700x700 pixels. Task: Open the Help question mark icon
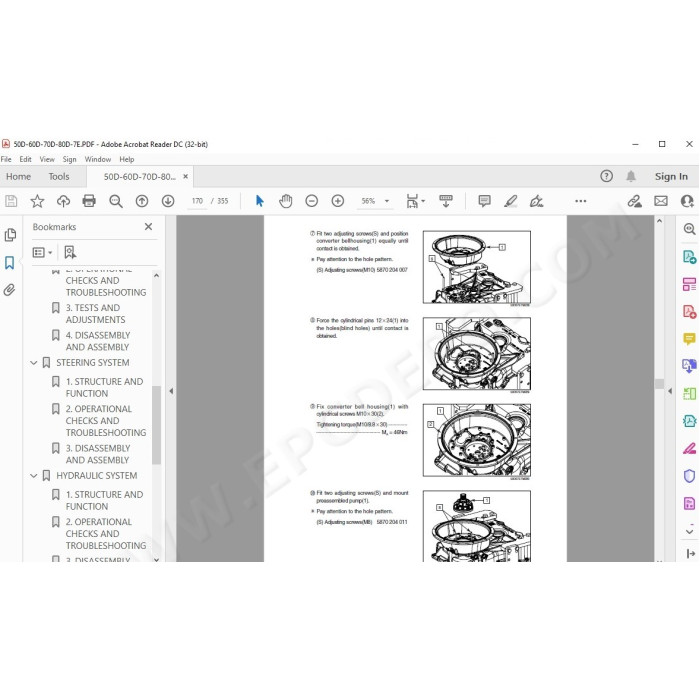[x=606, y=176]
